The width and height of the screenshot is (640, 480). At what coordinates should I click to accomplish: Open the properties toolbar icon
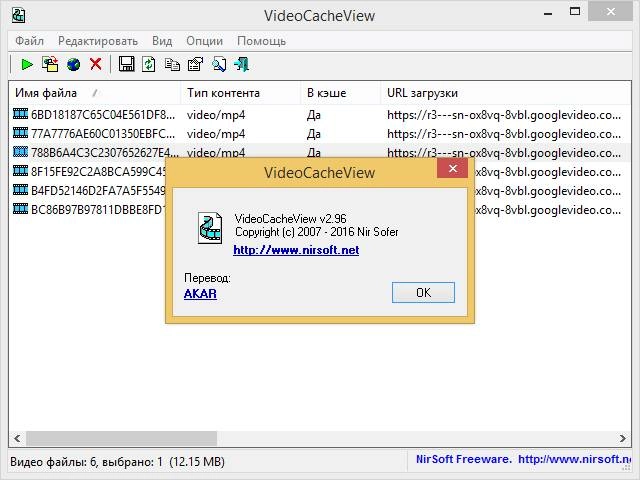(195, 64)
